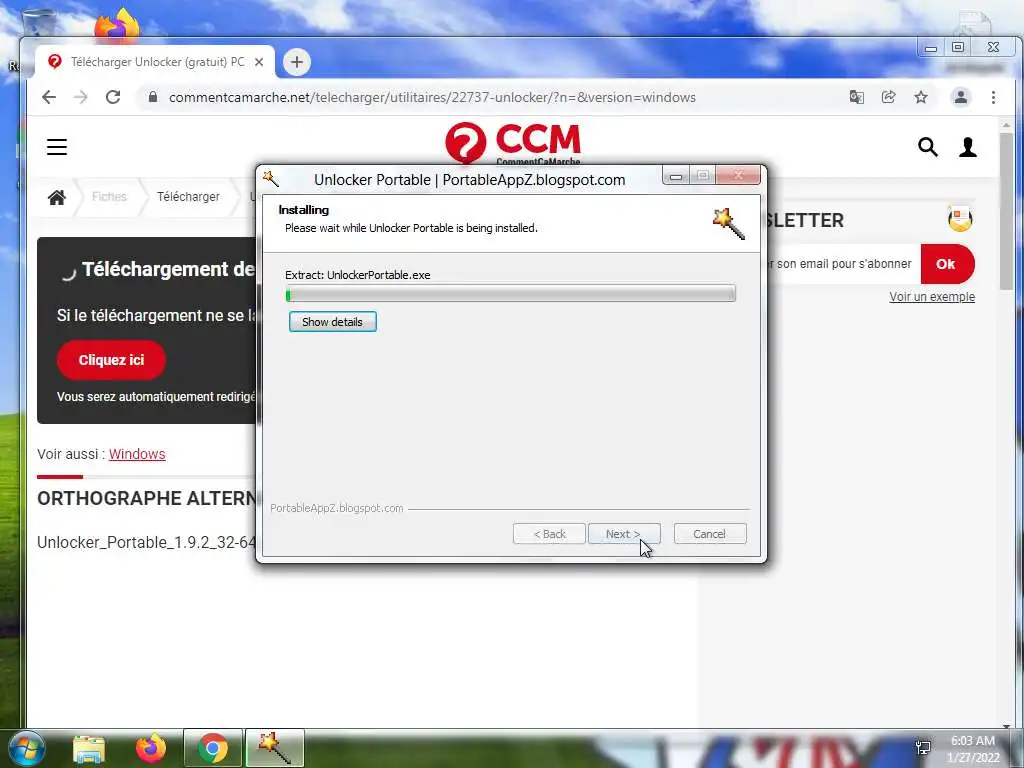This screenshot has width=1024, height=768.
Task: Submit newsletter with Ok button
Action: click(947, 264)
